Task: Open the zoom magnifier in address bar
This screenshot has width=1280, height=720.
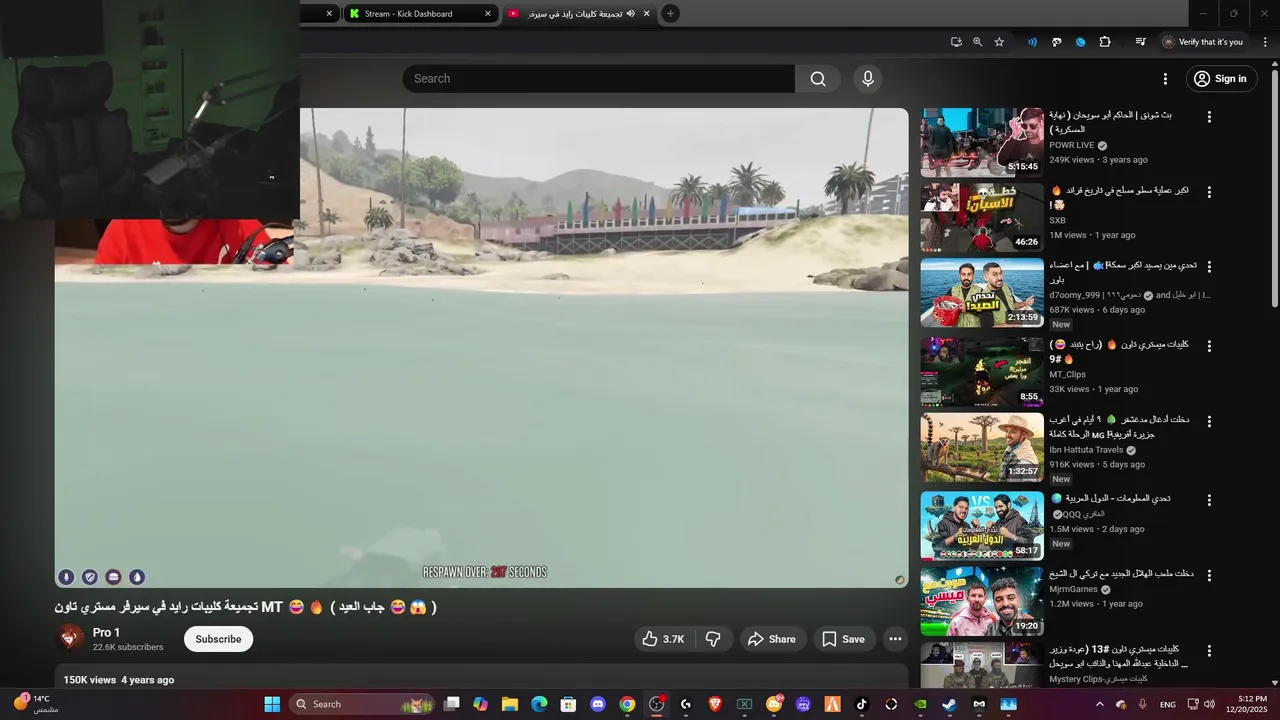Action: pos(977,42)
